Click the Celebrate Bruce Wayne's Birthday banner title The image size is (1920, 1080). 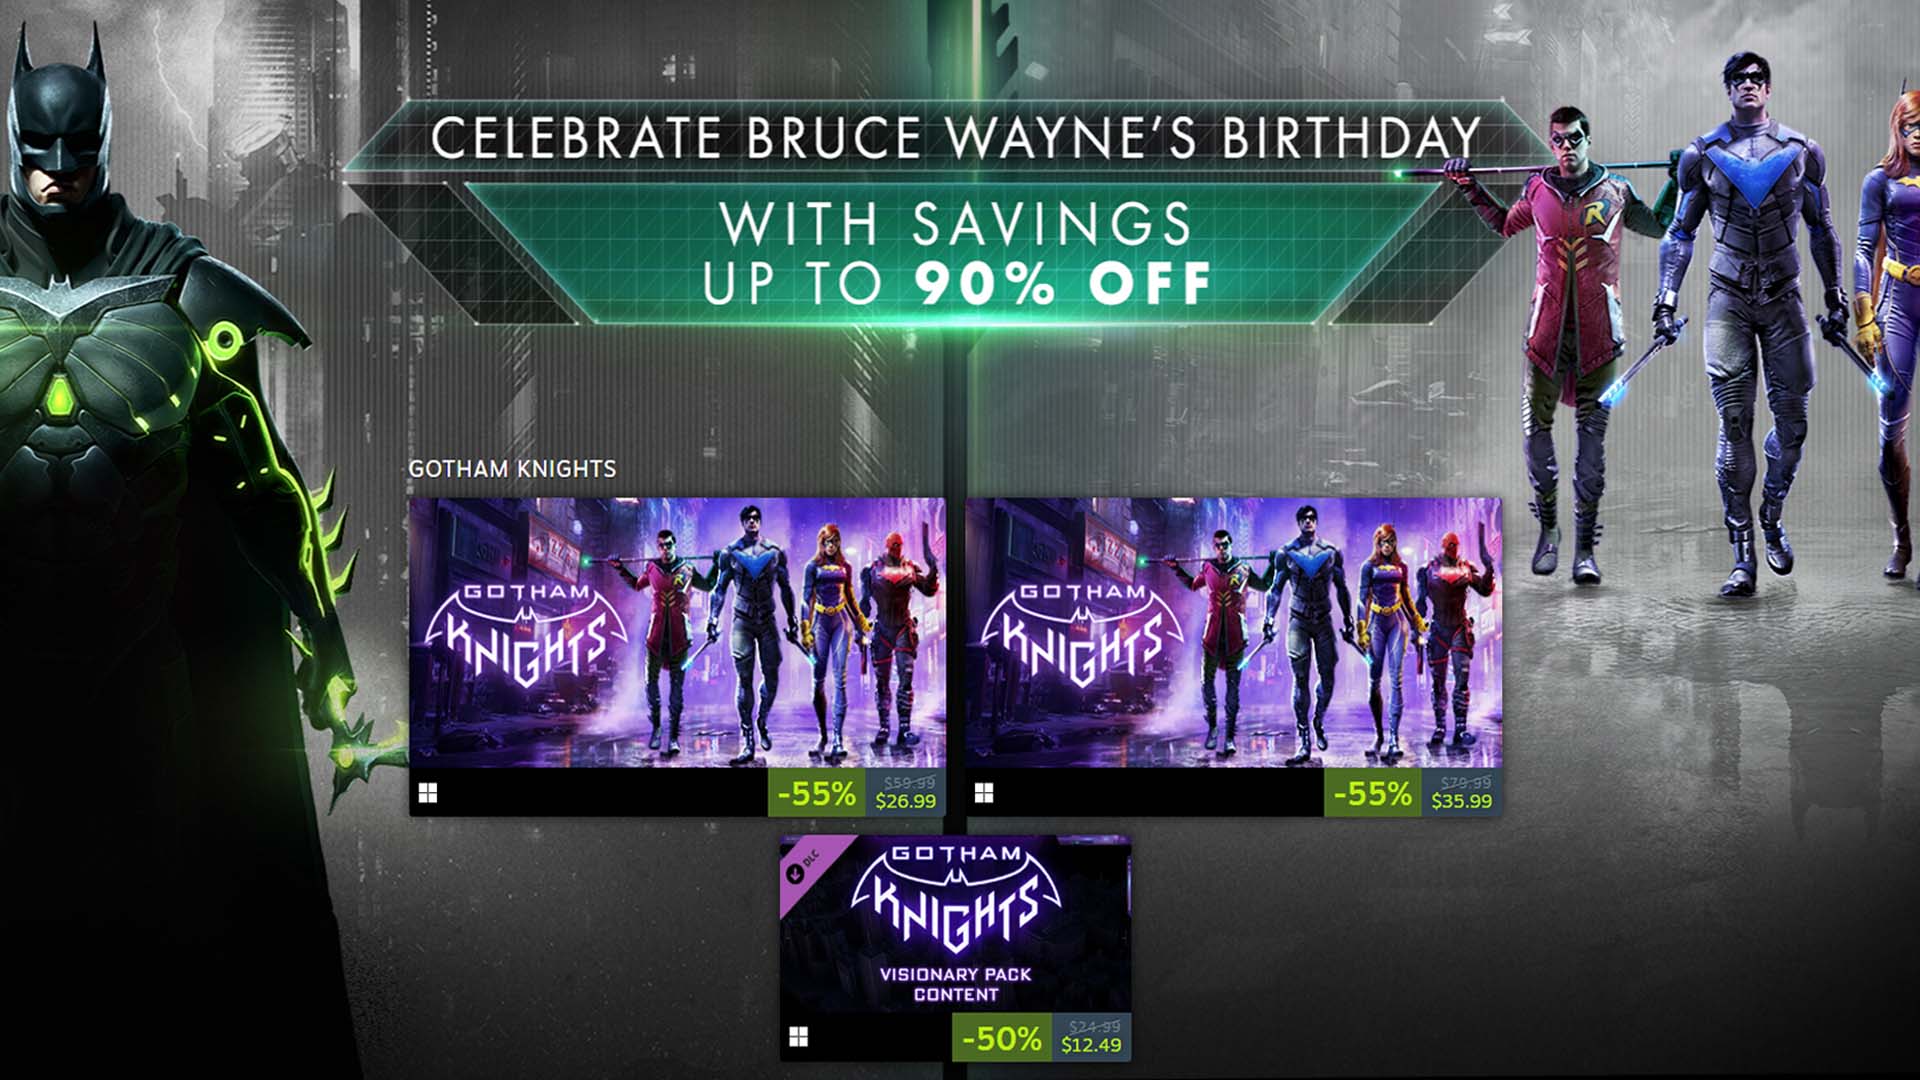click(956, 138)
